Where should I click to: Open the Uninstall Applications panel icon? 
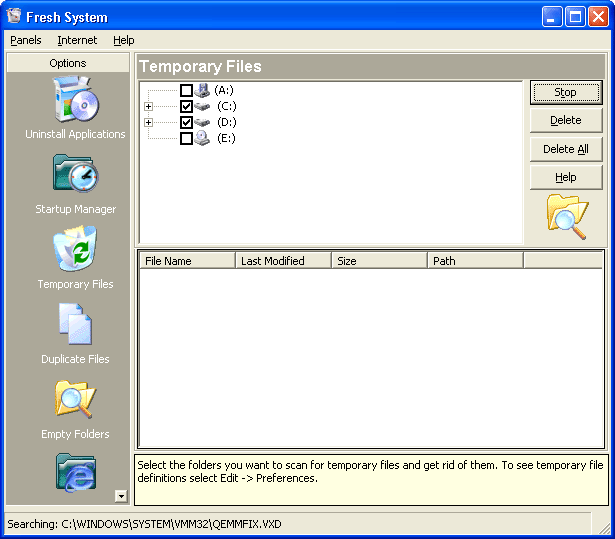tap(76, 99)
